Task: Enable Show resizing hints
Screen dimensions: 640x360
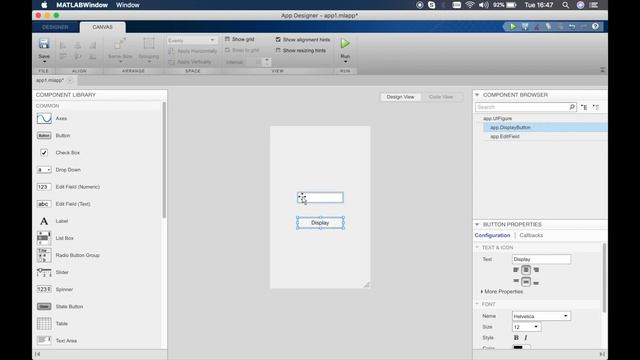Action: coord(278,51)
